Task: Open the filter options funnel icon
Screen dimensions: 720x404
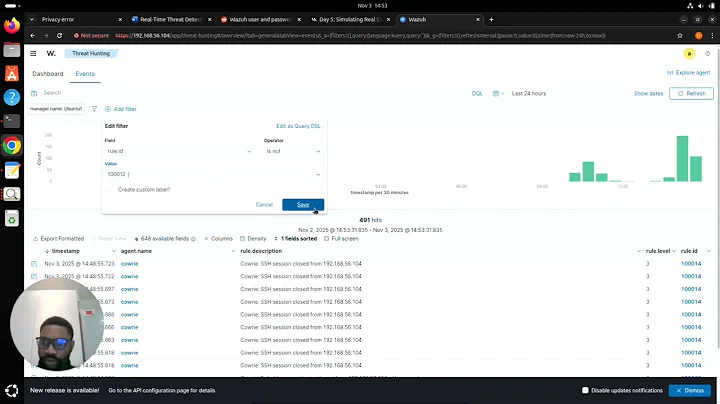Action: 94,109
